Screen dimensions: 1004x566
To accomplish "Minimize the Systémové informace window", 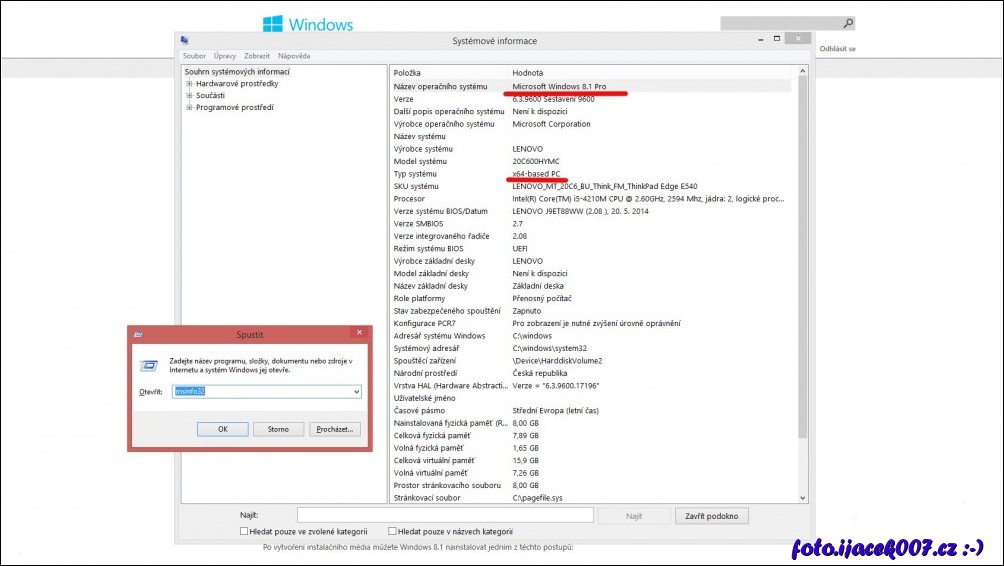I will point(755,40).
